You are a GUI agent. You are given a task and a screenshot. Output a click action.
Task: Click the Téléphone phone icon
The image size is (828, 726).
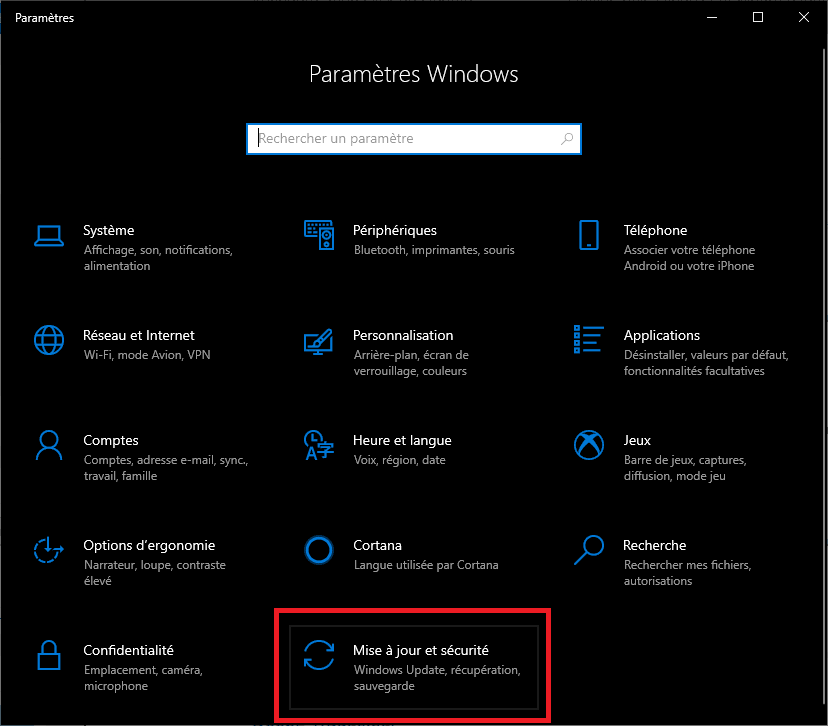point(589,236)
